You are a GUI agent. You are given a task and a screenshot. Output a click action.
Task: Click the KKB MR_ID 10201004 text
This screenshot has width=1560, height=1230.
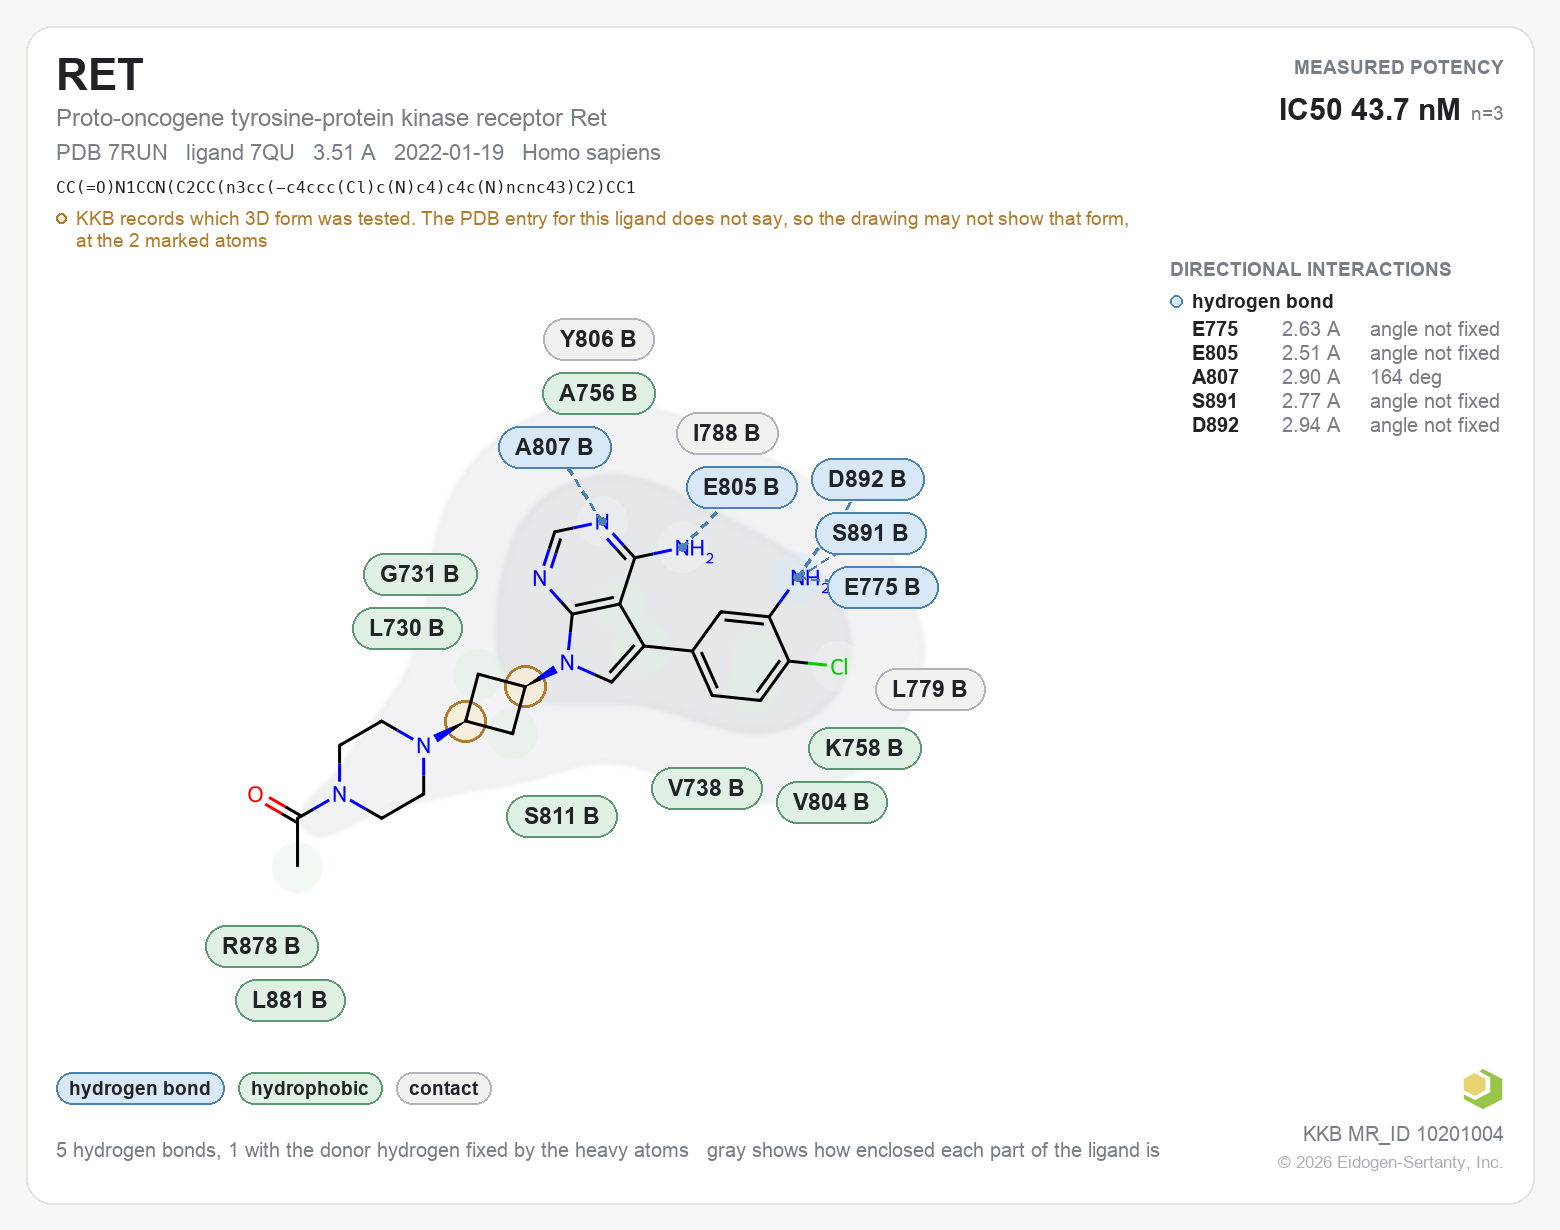point(1403,1134)
